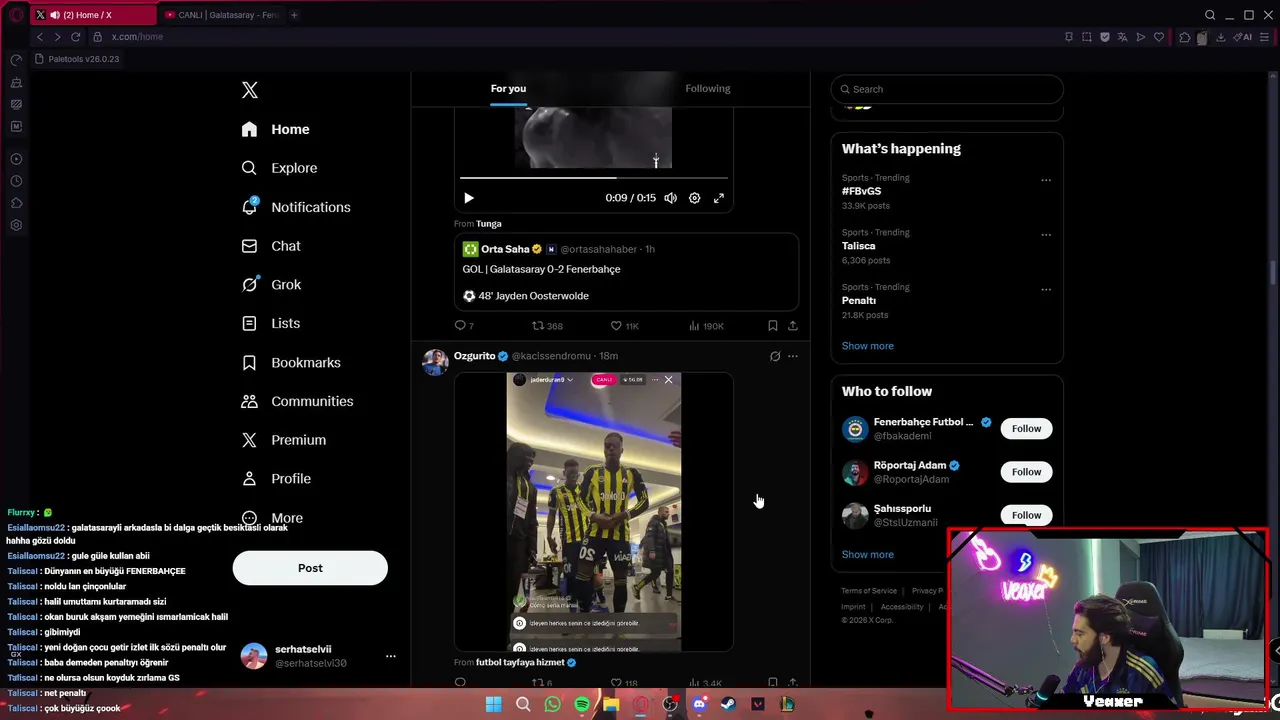Open Notifications
The height and width of the screenshot is (720, 1280).
[x=296, y=207]
